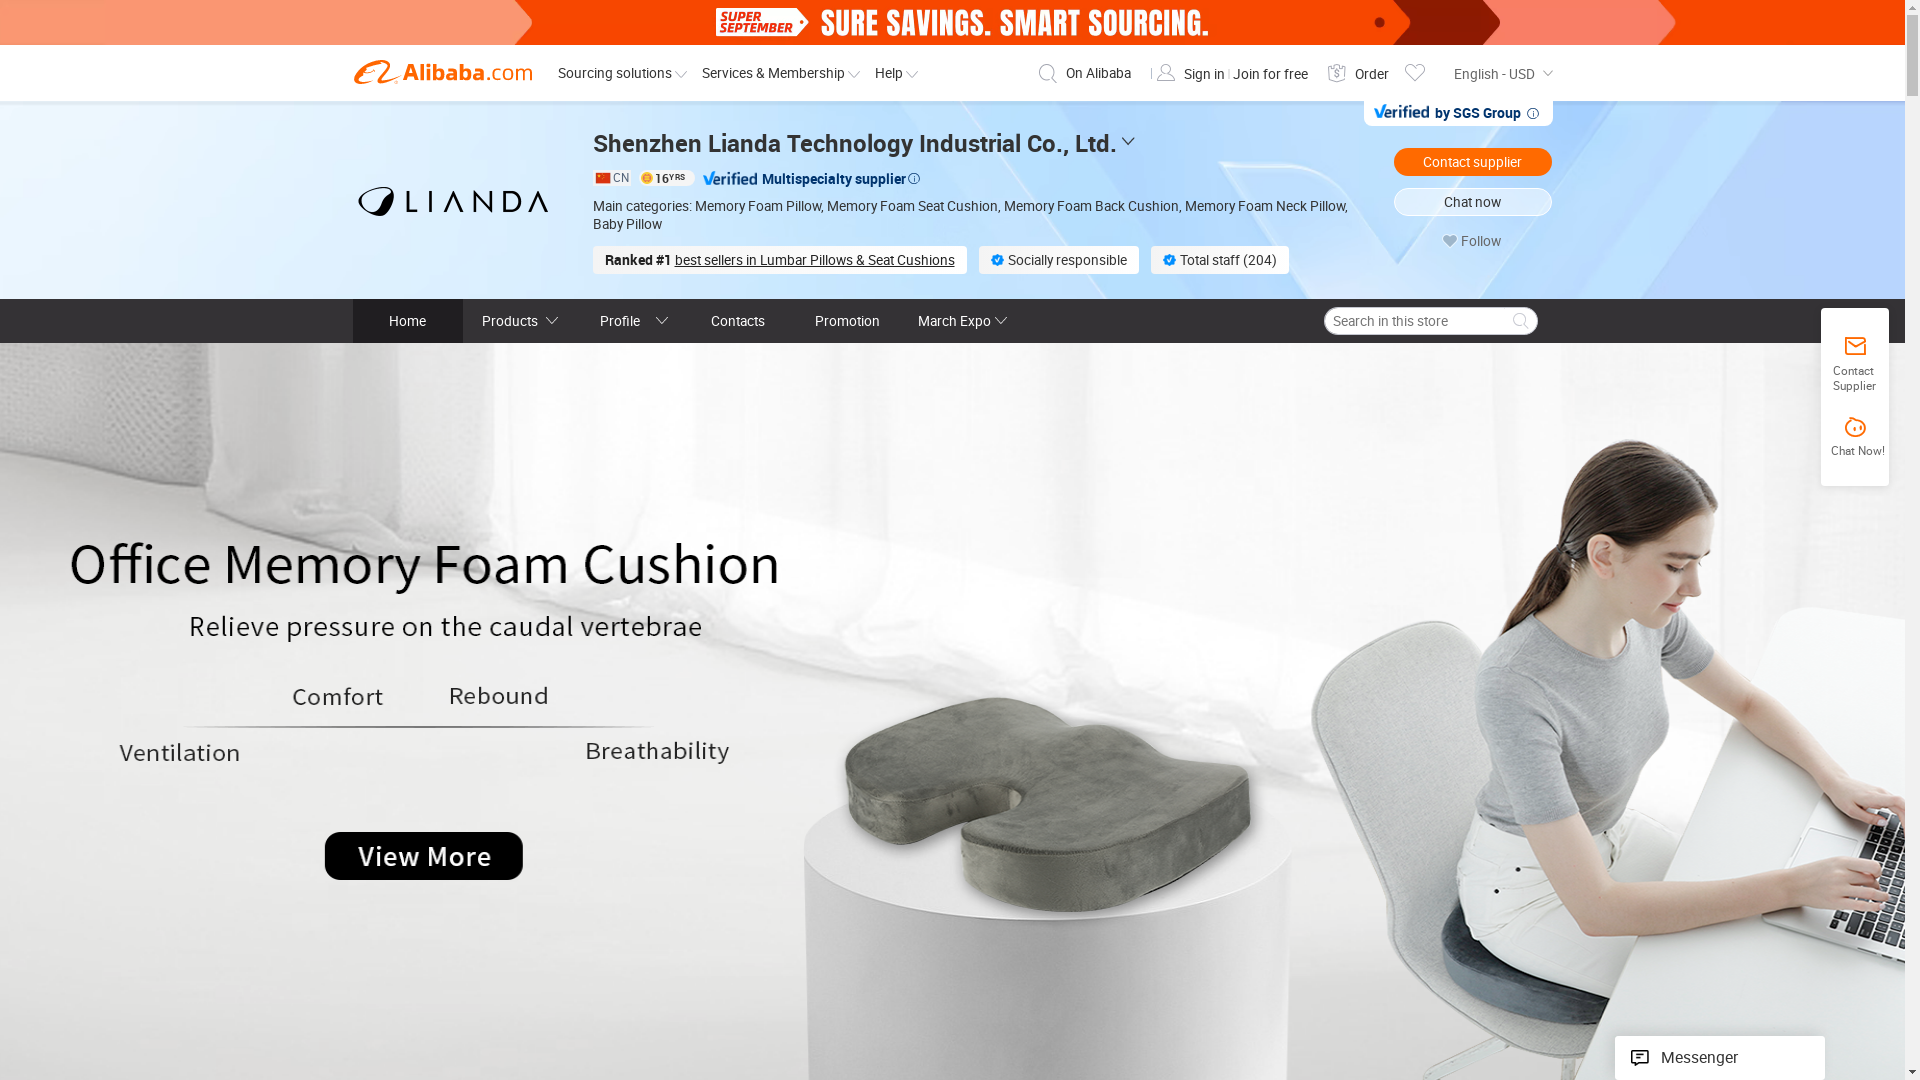Open best sellers in Lumbar Pillows link

click(814, 260)
